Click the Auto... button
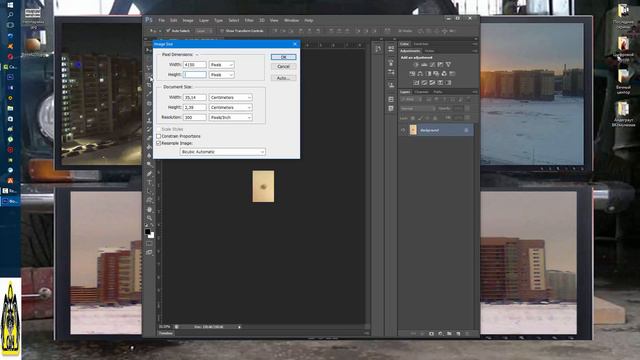640x360 pixels. click(283, 78)
